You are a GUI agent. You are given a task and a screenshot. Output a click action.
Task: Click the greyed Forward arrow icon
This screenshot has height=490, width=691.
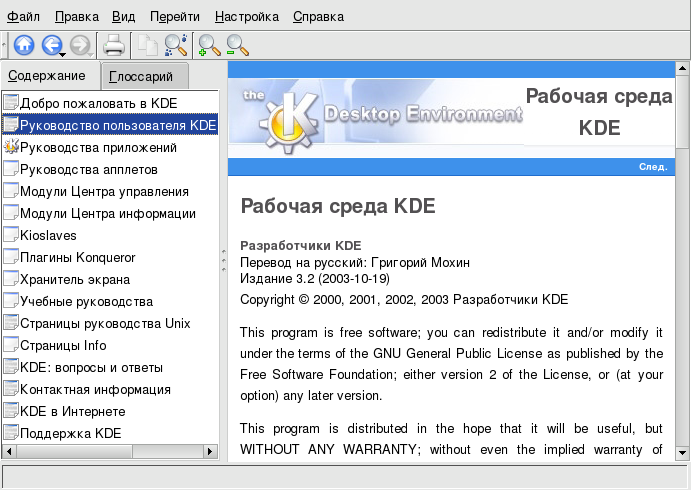80,45
